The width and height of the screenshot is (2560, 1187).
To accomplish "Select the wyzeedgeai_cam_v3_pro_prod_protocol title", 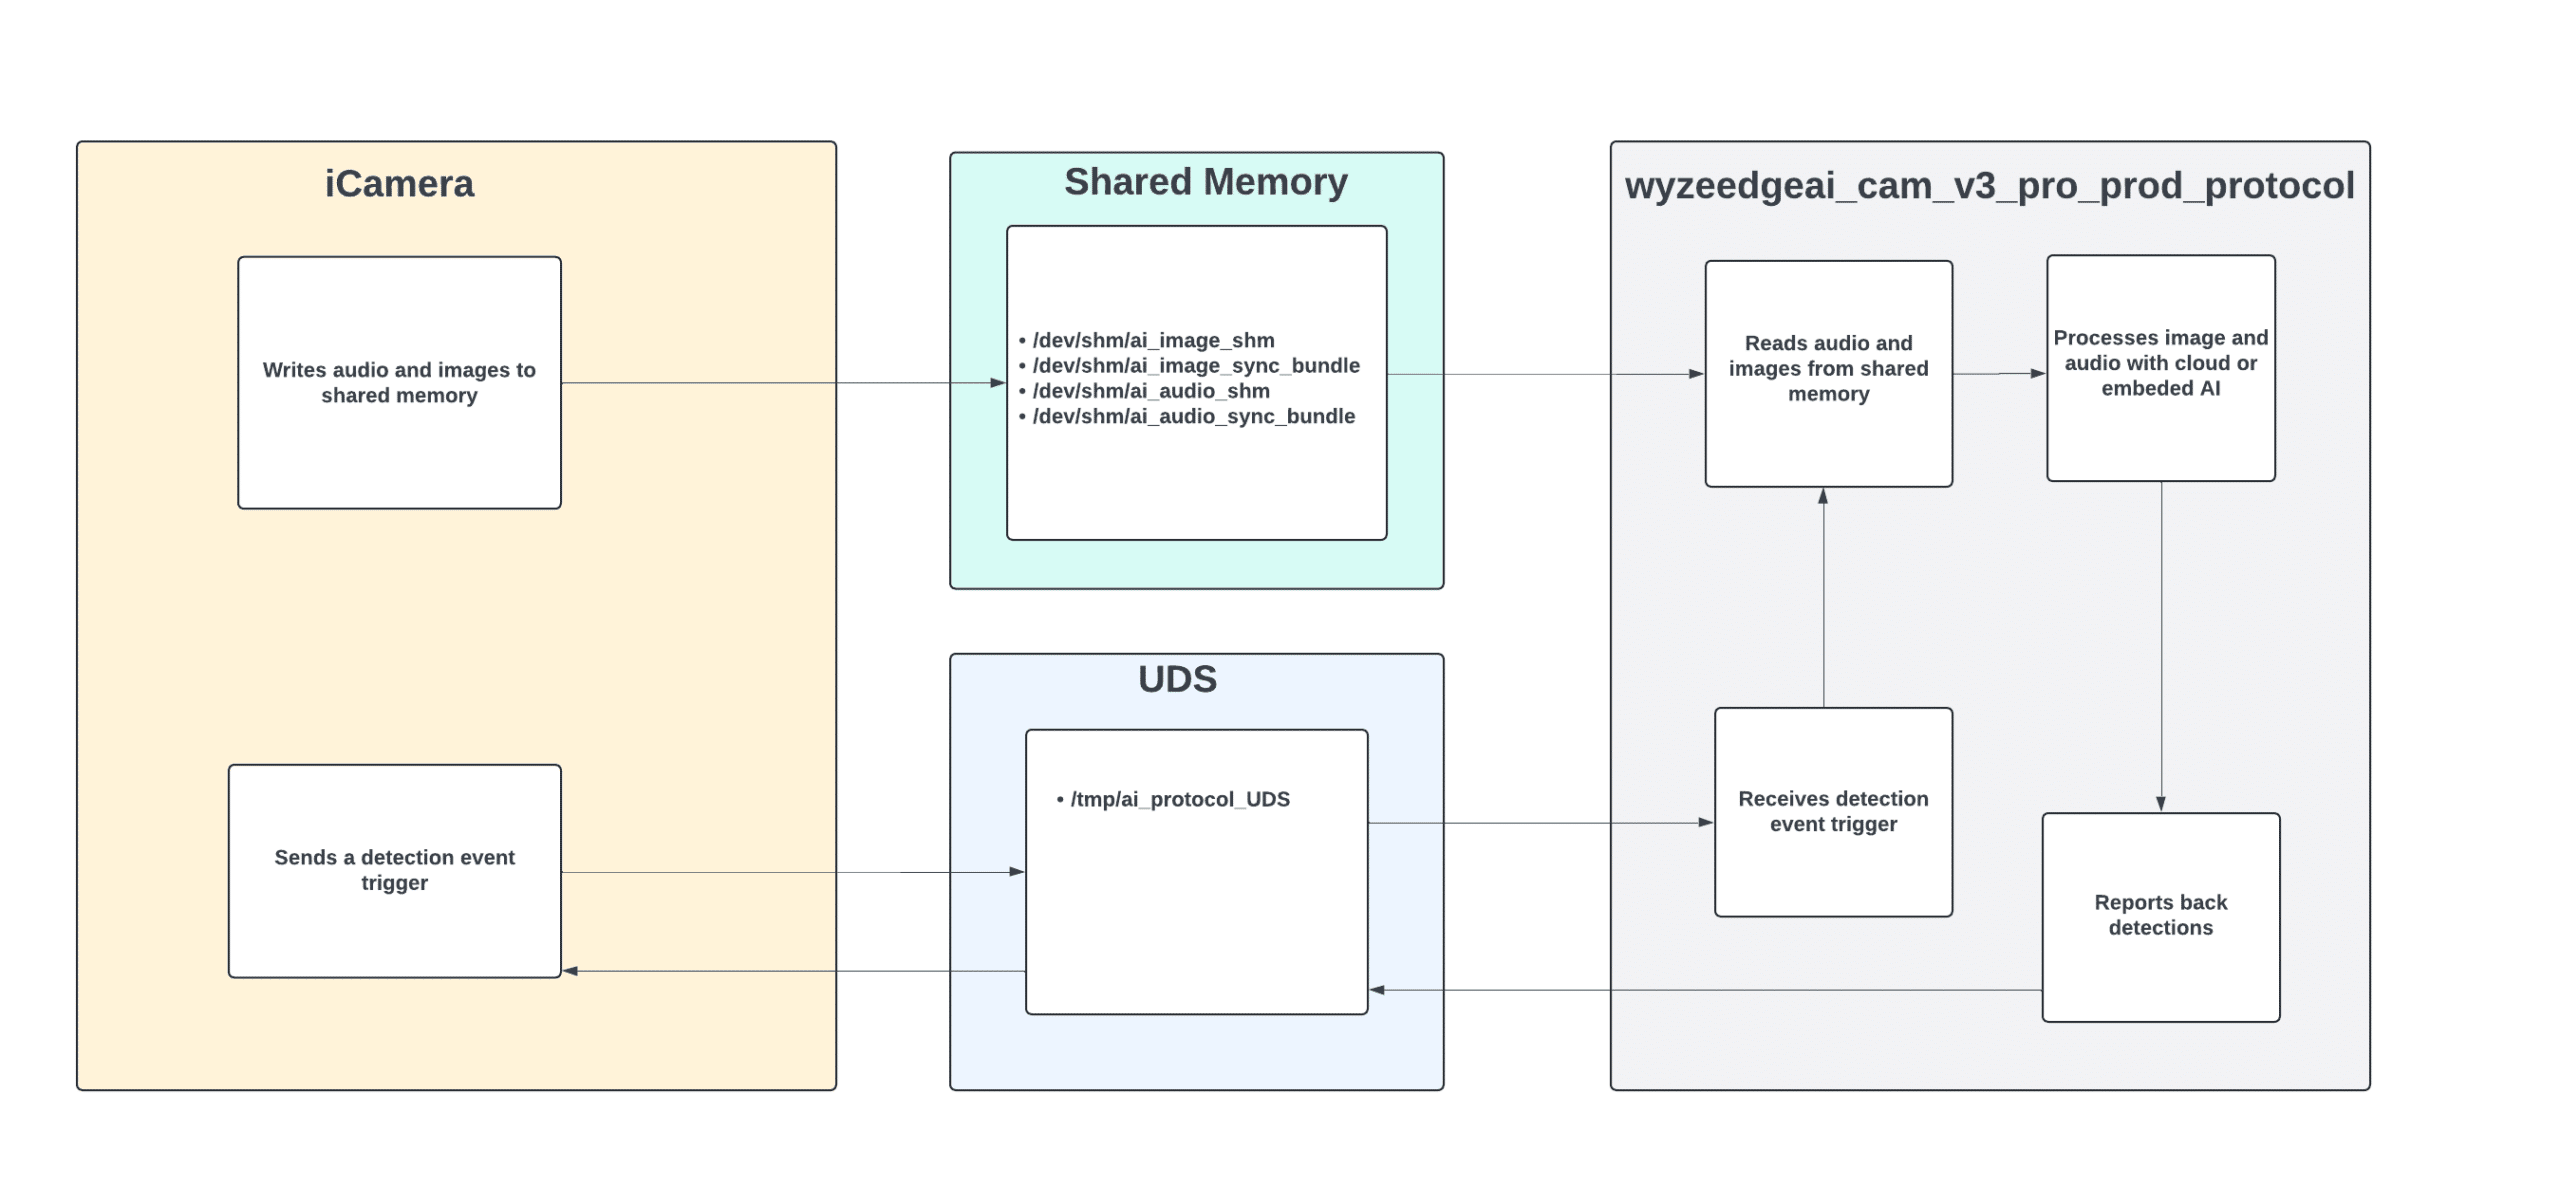I will (x=1989, y=186).
